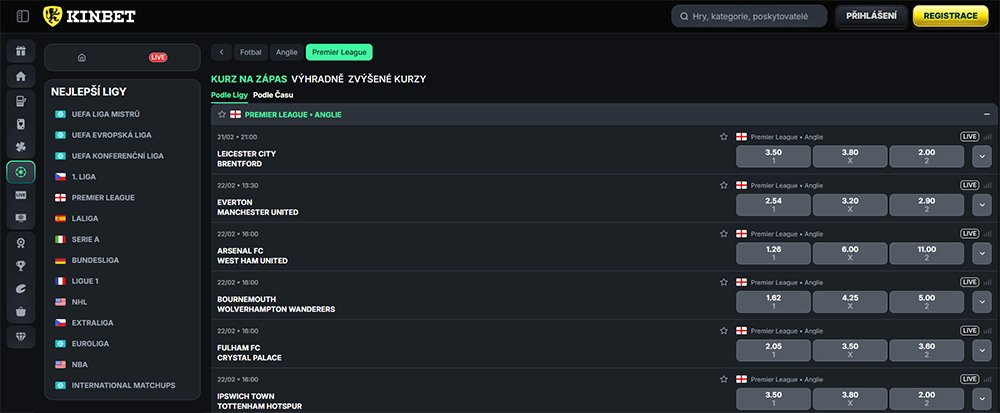
Task: Open the trophy tournaments icon
Action: (21, 266)
